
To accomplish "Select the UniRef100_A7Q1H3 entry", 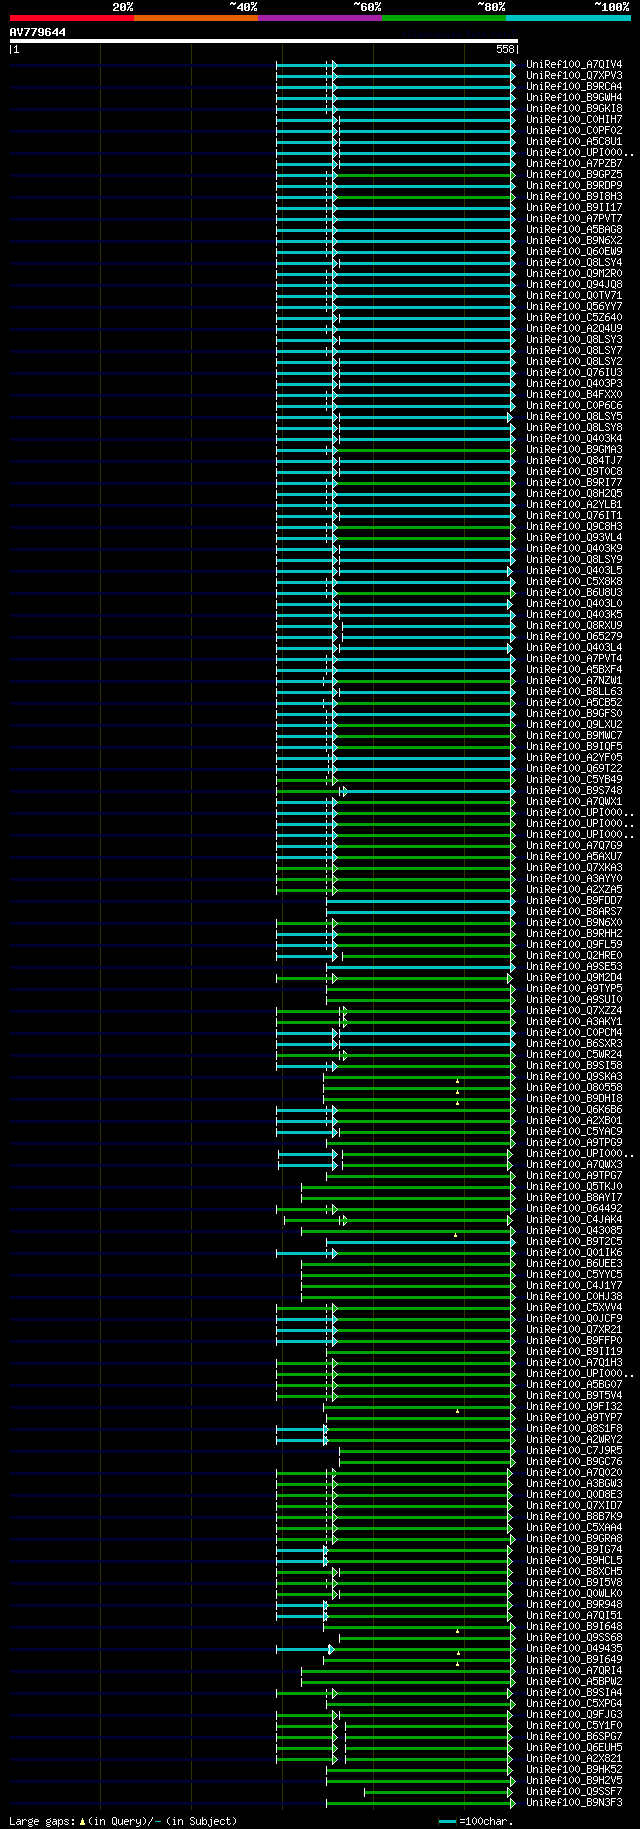I will coord(574,1362).
